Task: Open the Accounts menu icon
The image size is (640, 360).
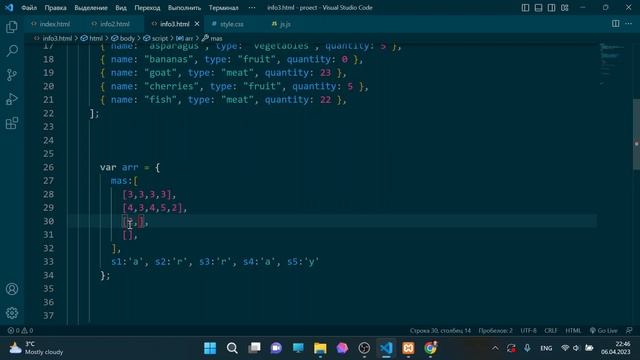Action: tap(12, 289)
